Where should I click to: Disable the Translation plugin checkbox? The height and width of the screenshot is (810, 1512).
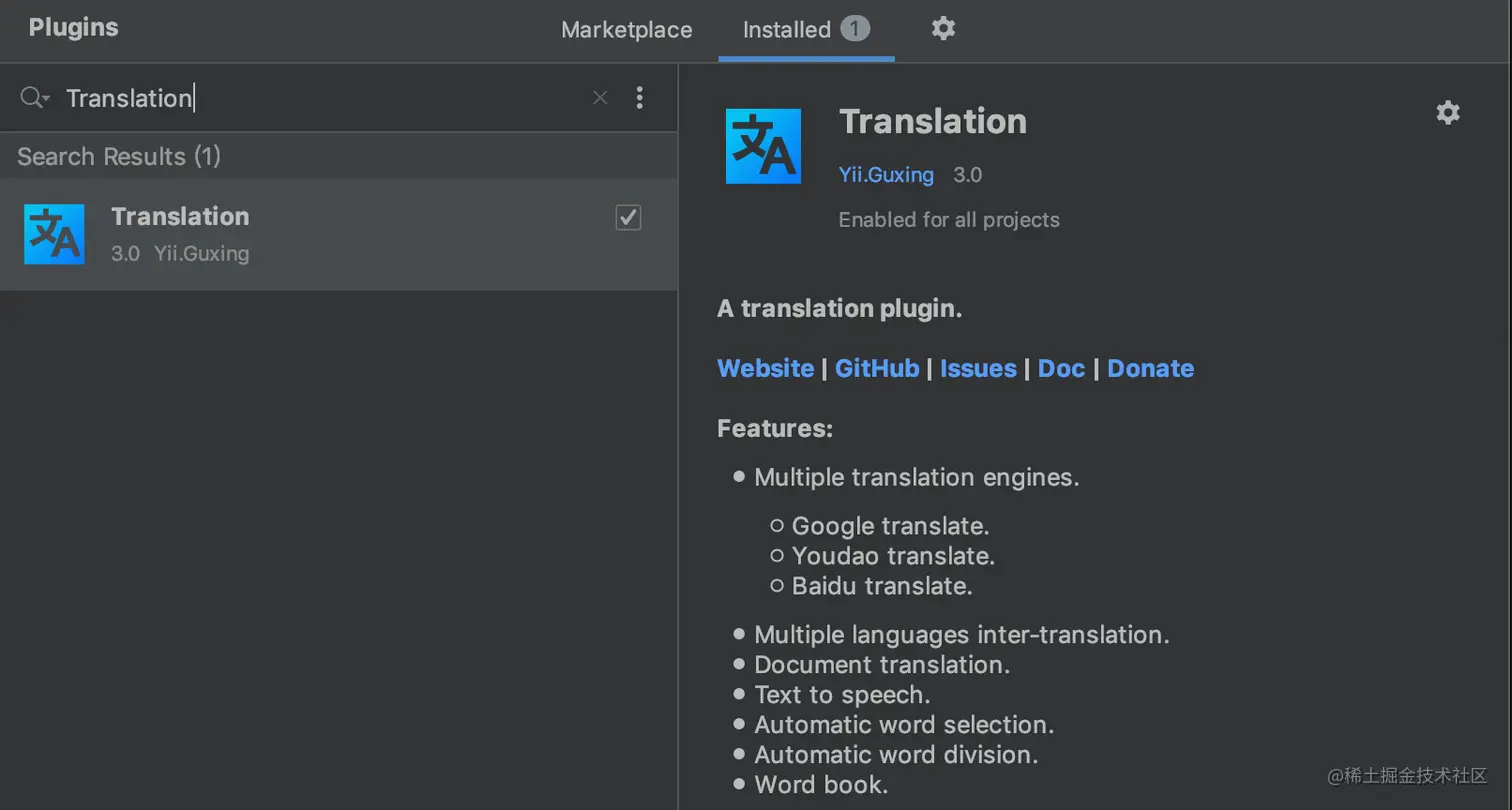coord(628,217)
